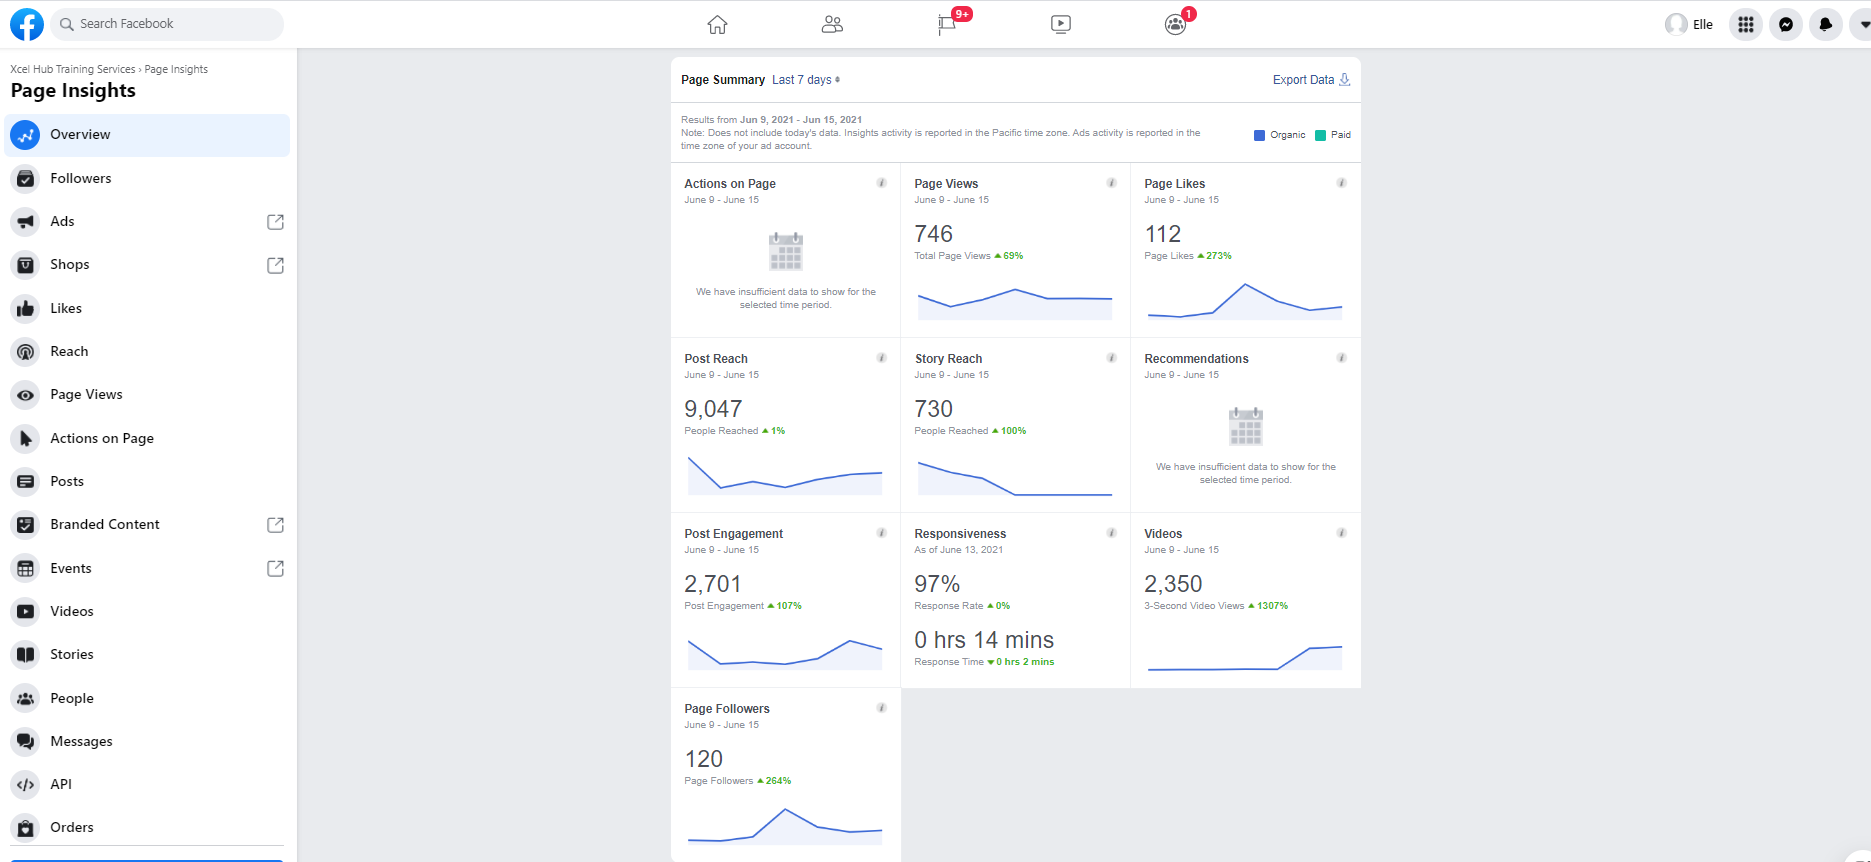Open the Friends icon in top bar

click(832, 24)
